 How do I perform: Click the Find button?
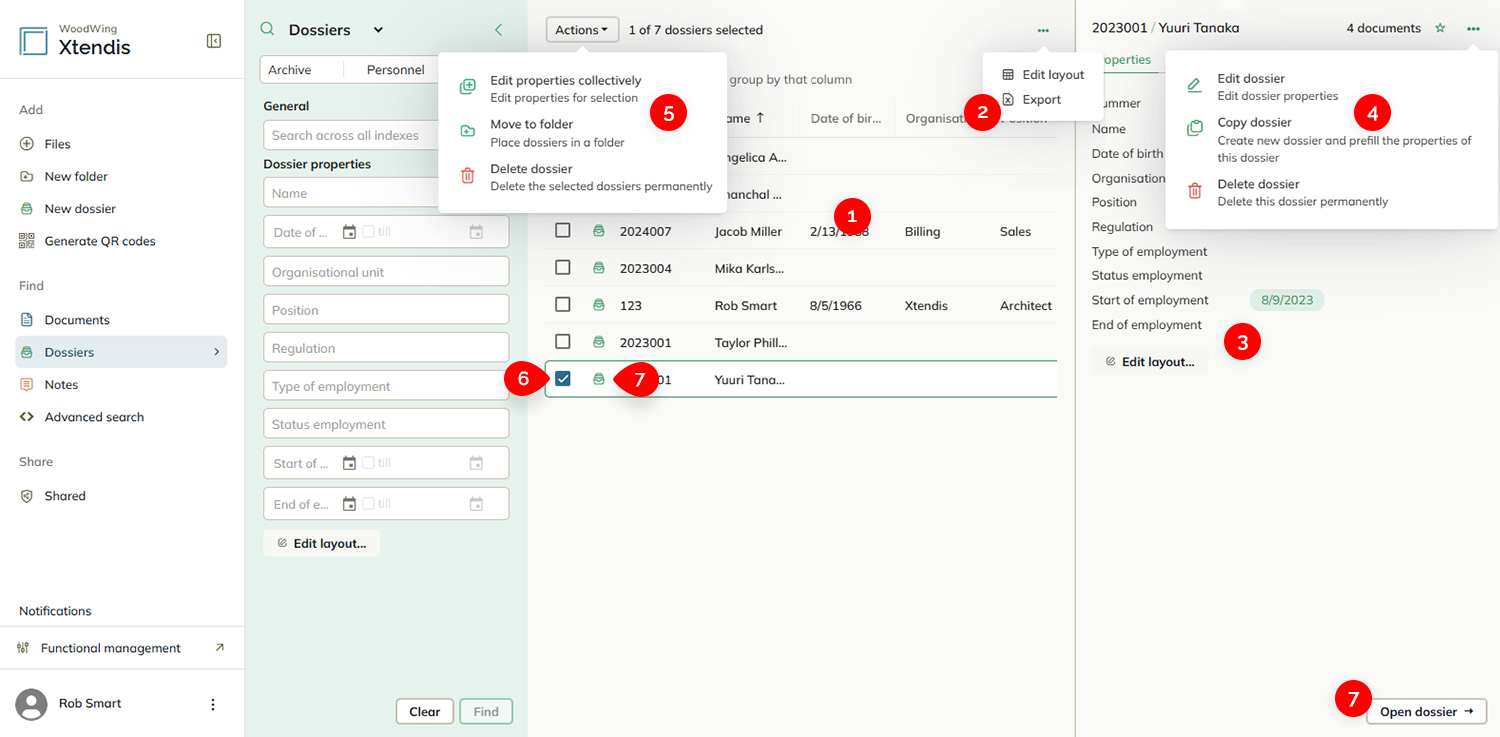(486, 712)
